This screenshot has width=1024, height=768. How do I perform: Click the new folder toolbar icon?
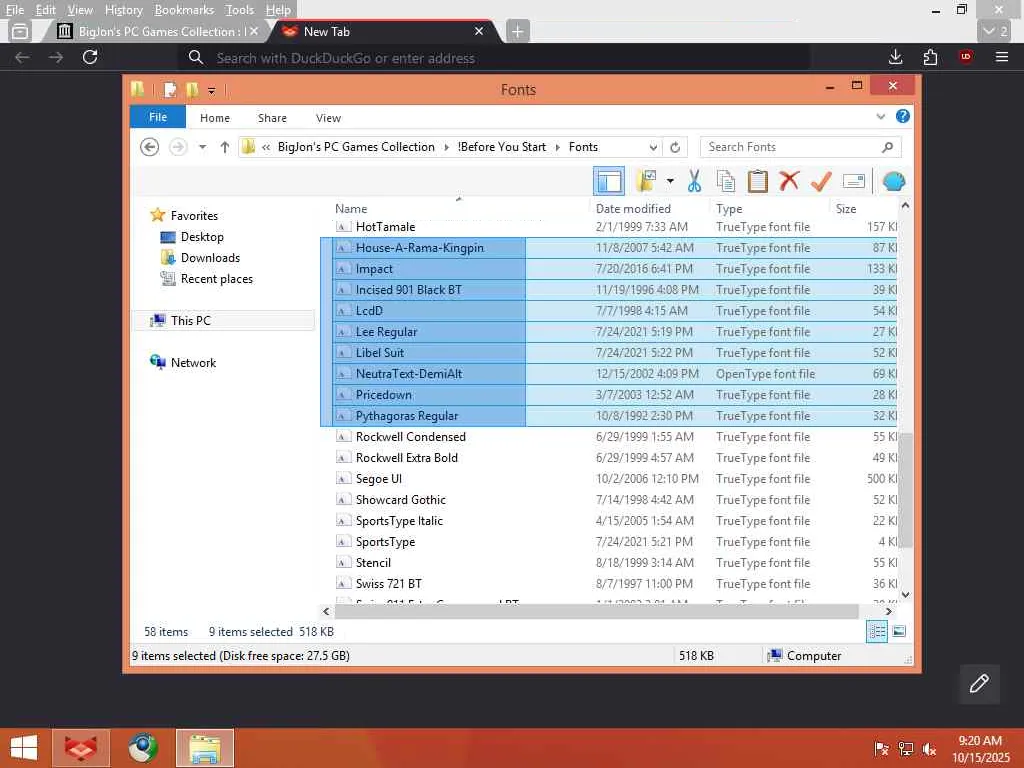point(647,181)
